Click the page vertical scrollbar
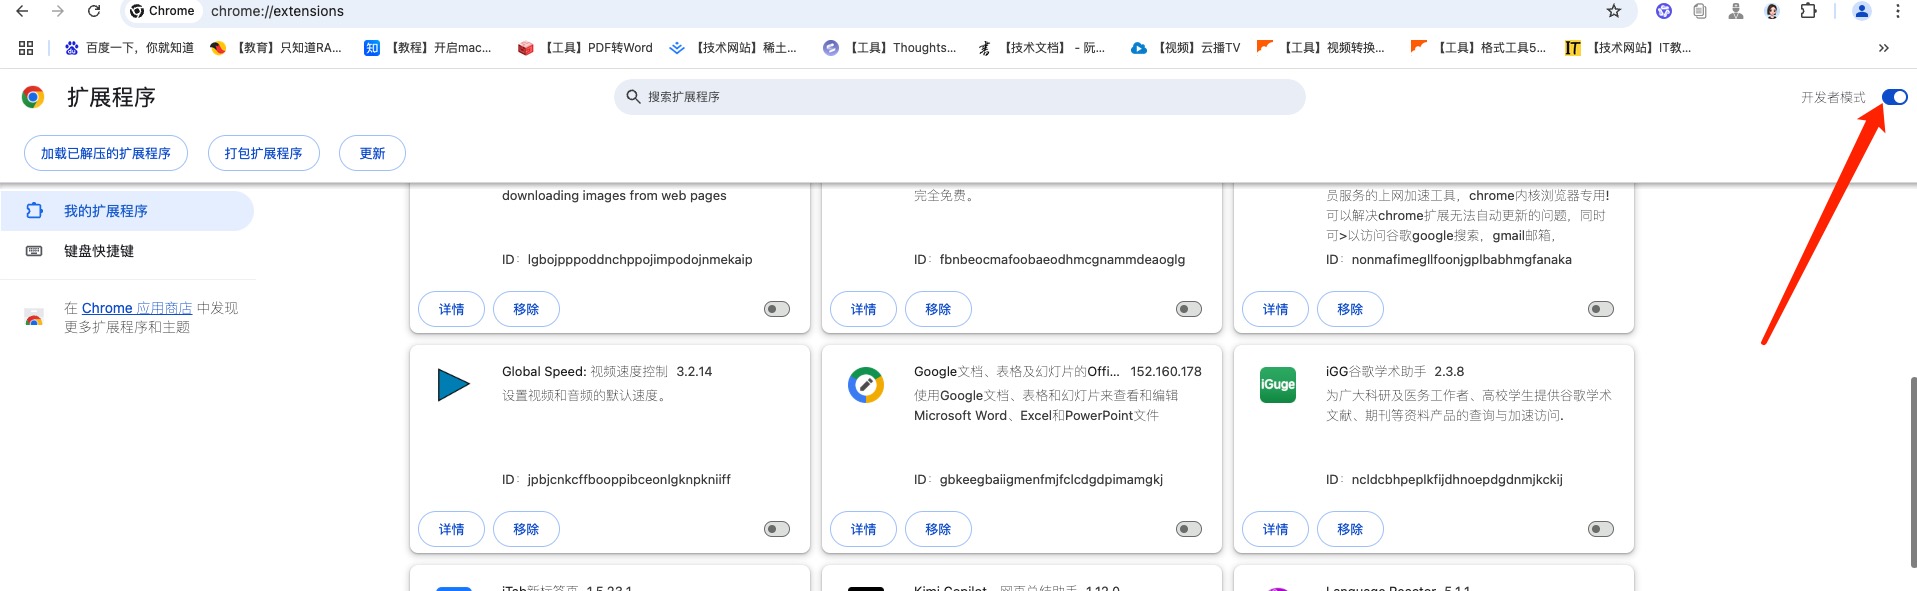1917x591 pixels. pos(1912,470)
